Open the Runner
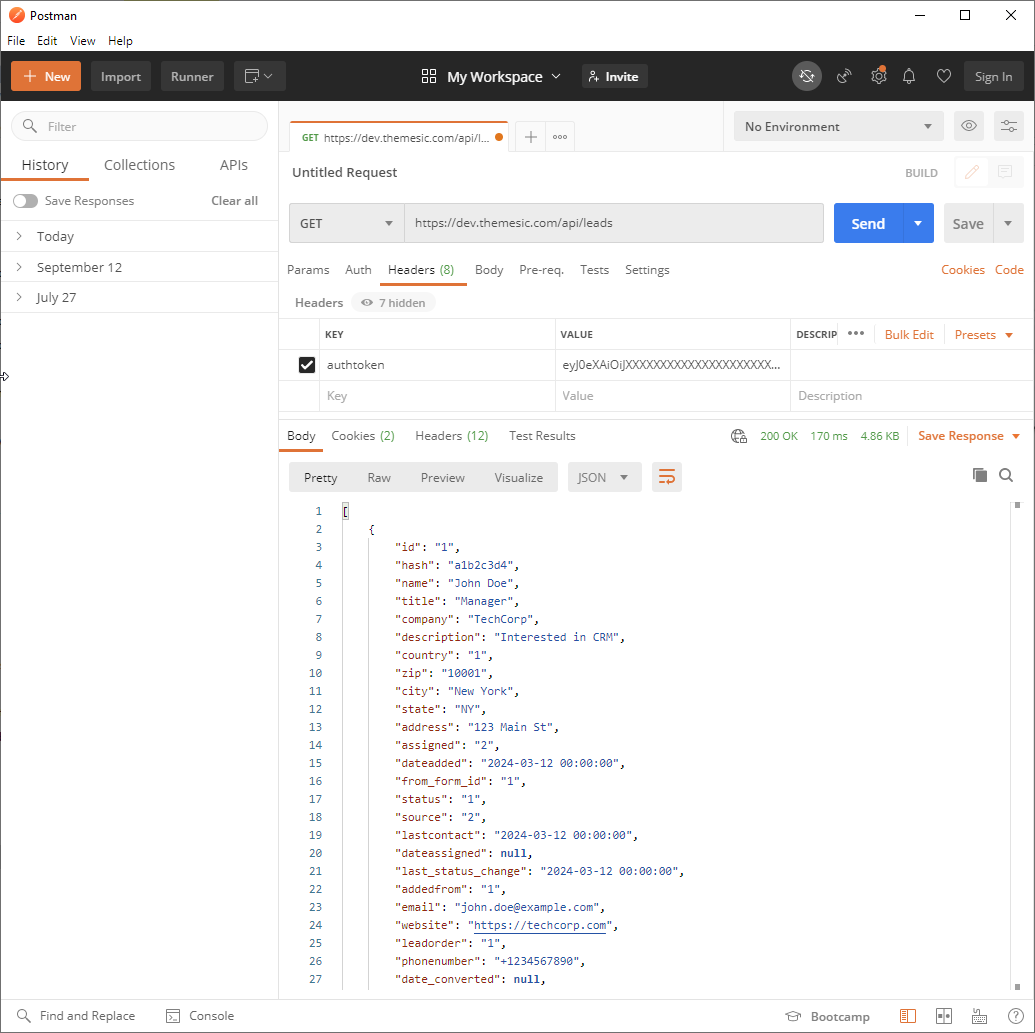This screenshot has width=1035, height=1033. (x=192, y=77)
